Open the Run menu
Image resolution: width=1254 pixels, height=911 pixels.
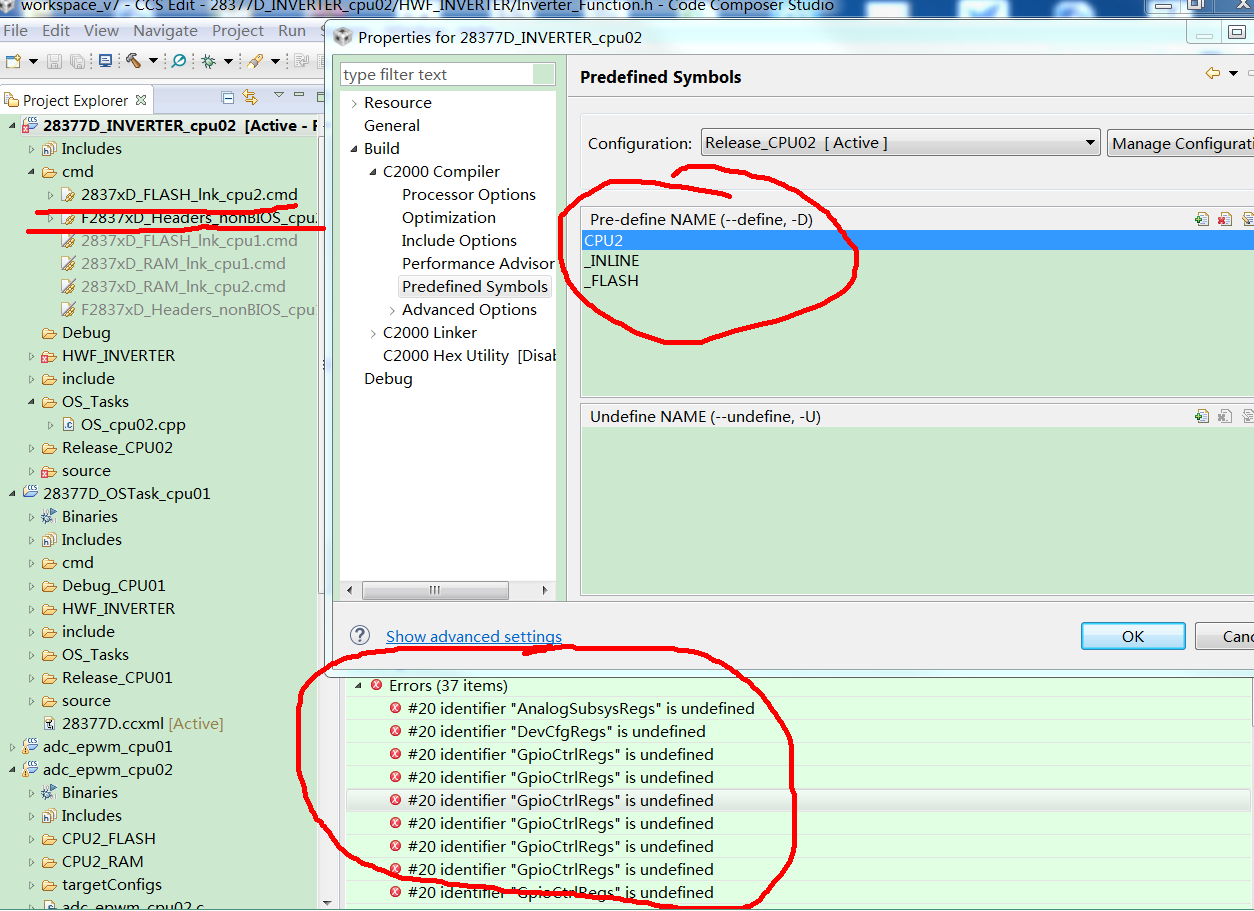(292, 30)
